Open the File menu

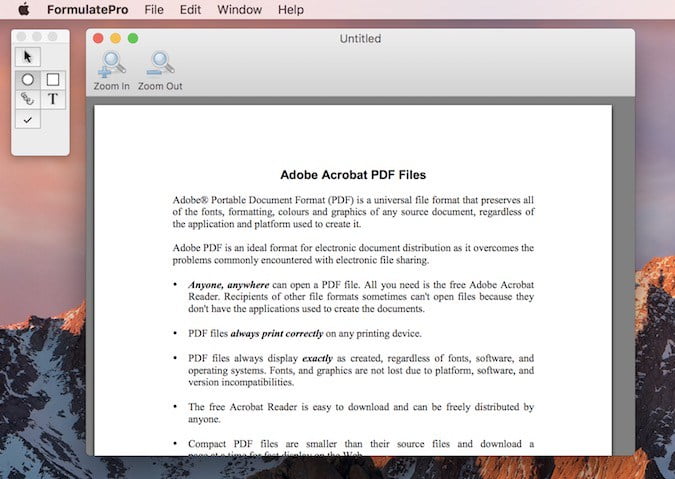click(x=154, y=9)
